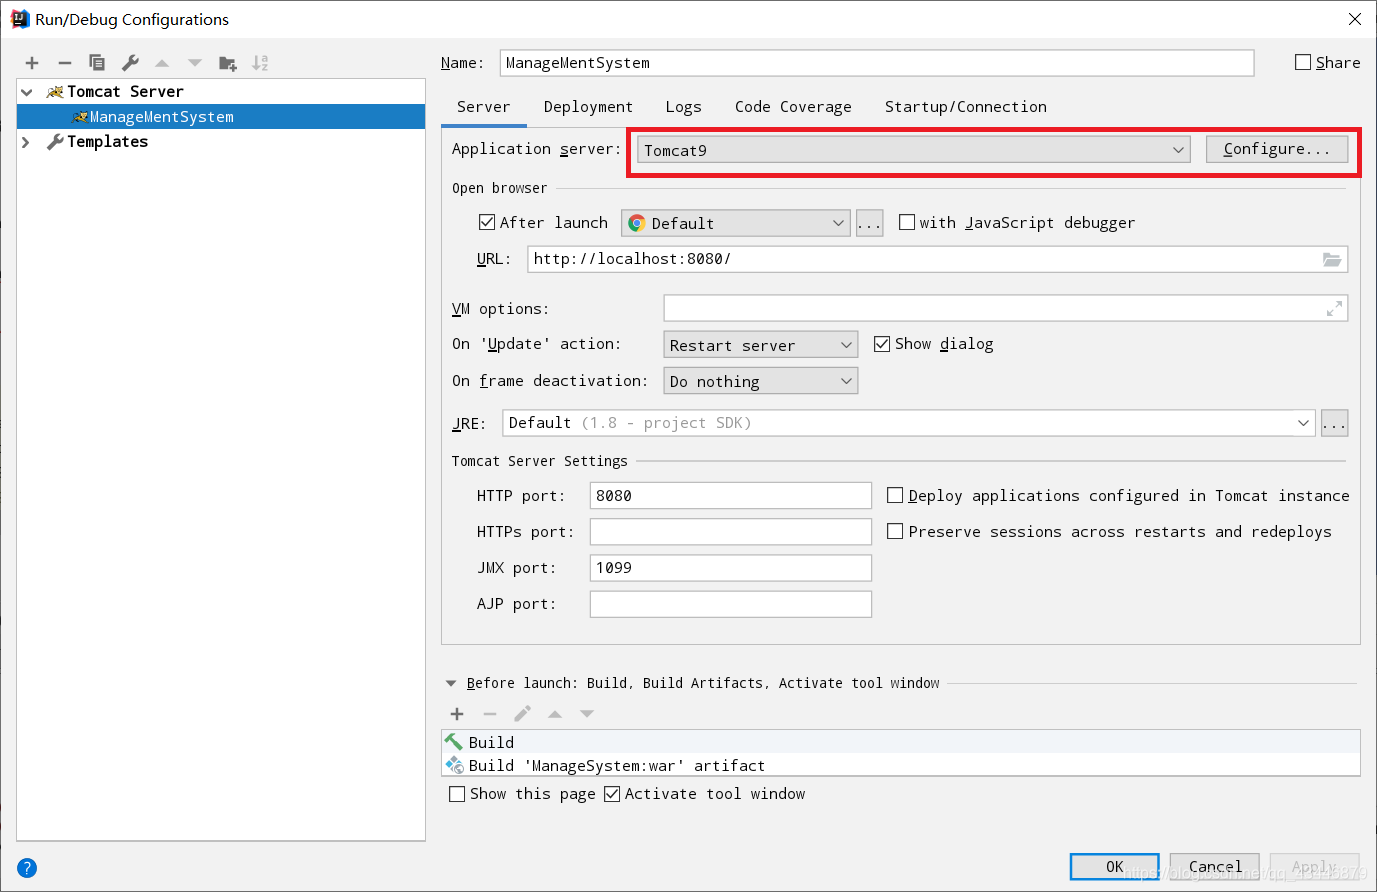The height and width of the screenshot is (892, 1377).
Task: Select ManageMentSystem configuration in tree
Action: [221, 117]
